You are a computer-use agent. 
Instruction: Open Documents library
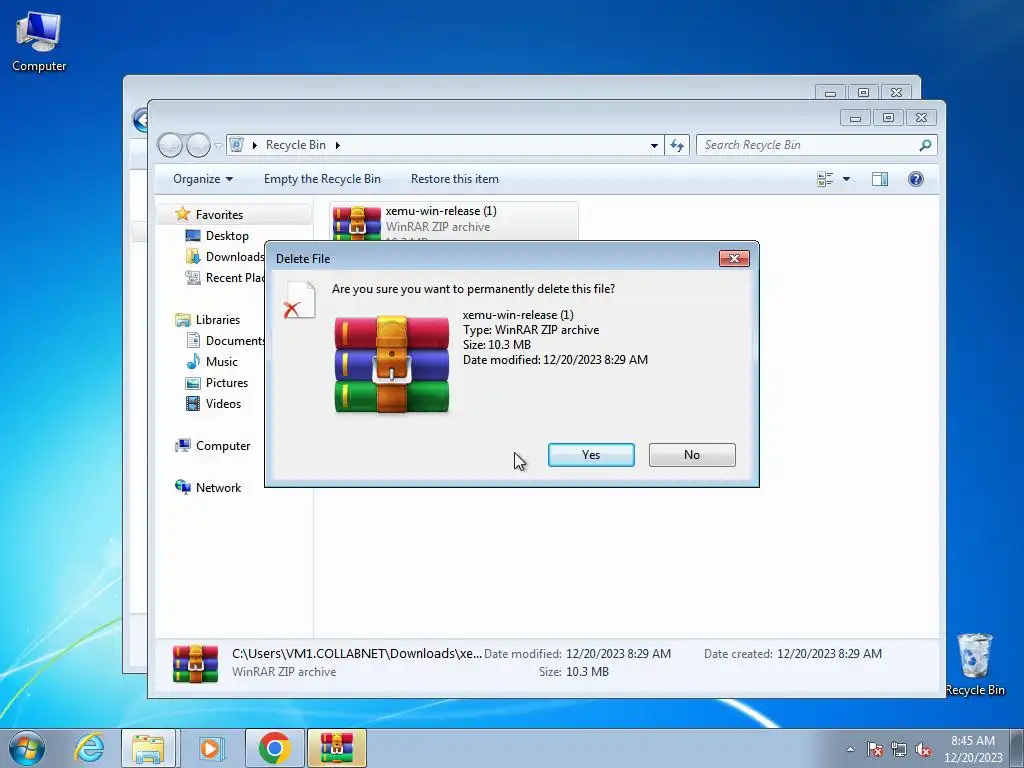point(225,340)
